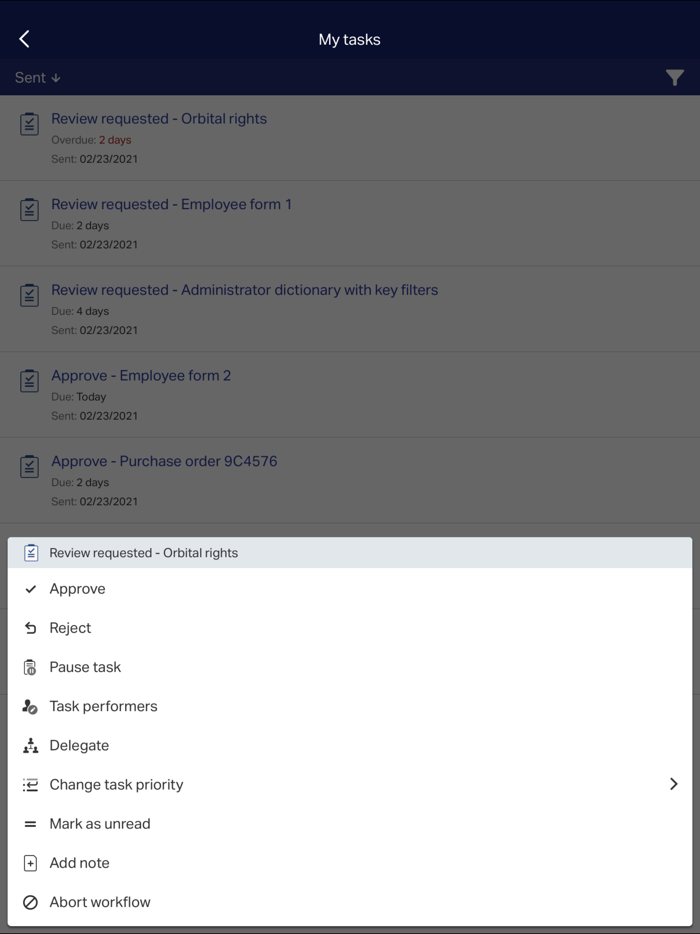Toggle Mark as unread for the task
This screenshot has height=934, width=700.
pyautogui.click(x=100, y=824)
